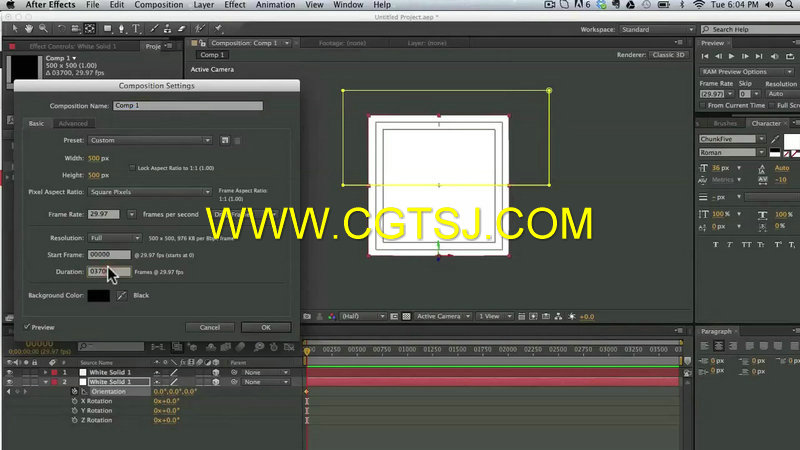
Task: Expand layer 1 White Solid 1 properties
Action: (45, 372)
